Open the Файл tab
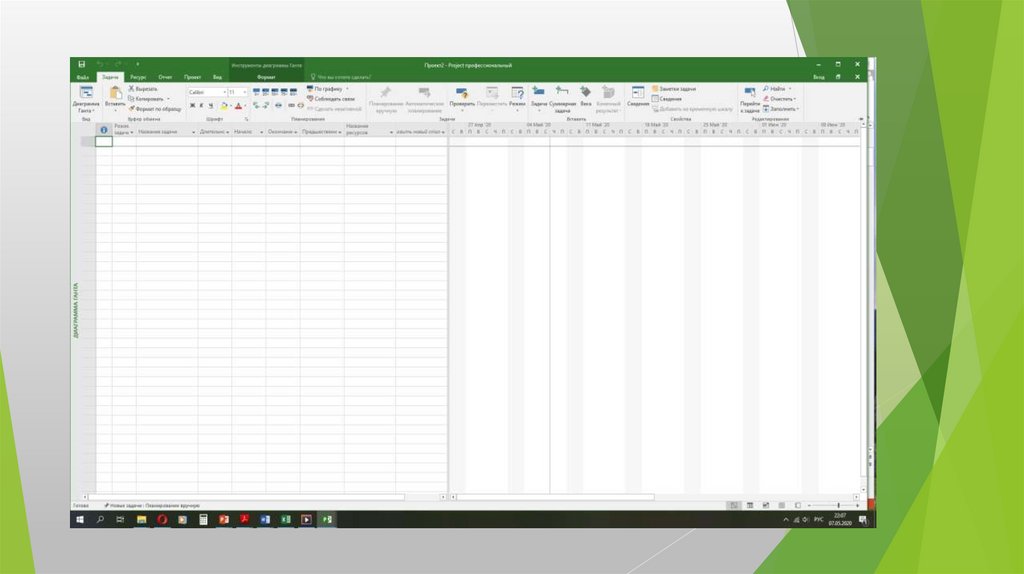The height and width of the screenshot is (574, 1024). tap(83, 77)
